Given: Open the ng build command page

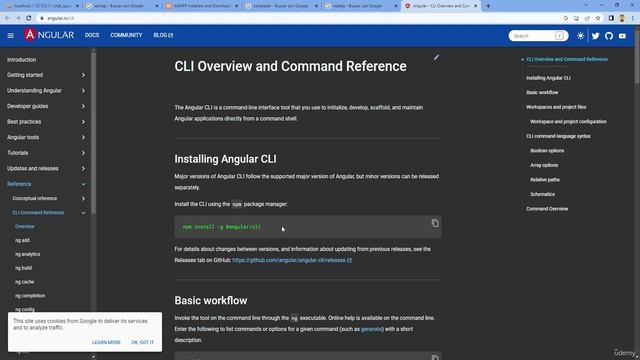Looking at the screenshot, I should pos(23,268).
